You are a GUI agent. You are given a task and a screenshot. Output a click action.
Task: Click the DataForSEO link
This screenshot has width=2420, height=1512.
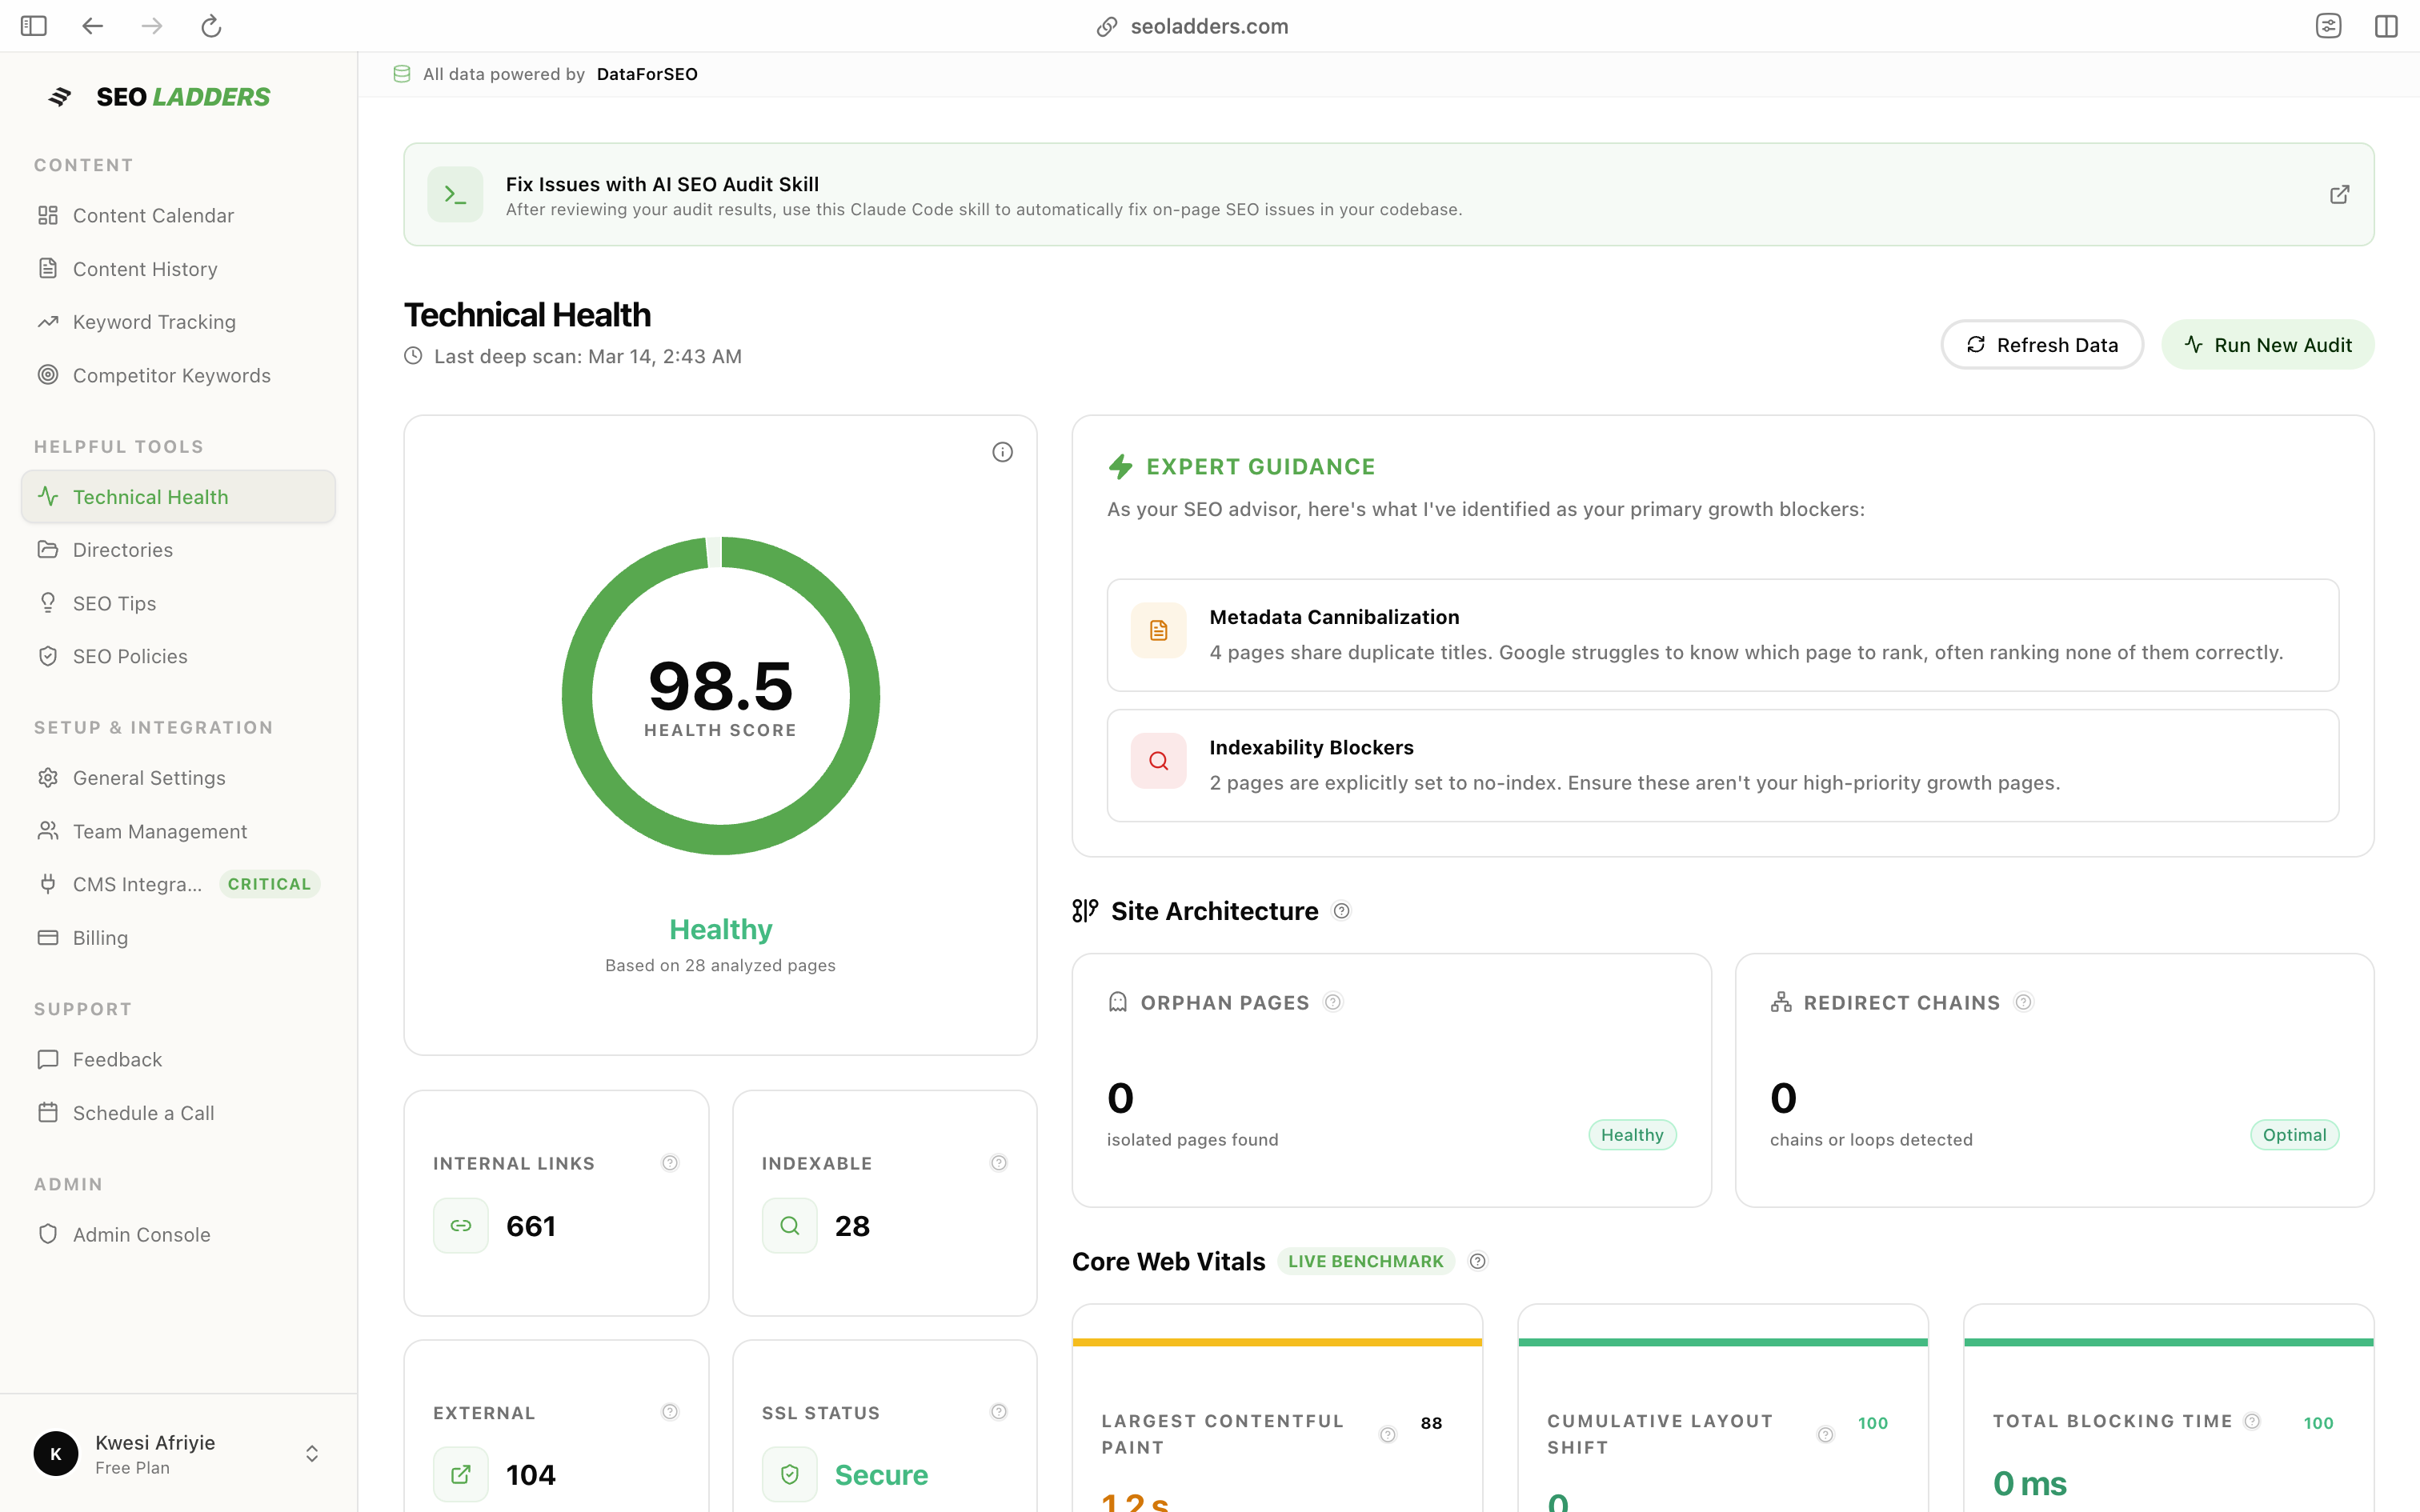(647, 74)
